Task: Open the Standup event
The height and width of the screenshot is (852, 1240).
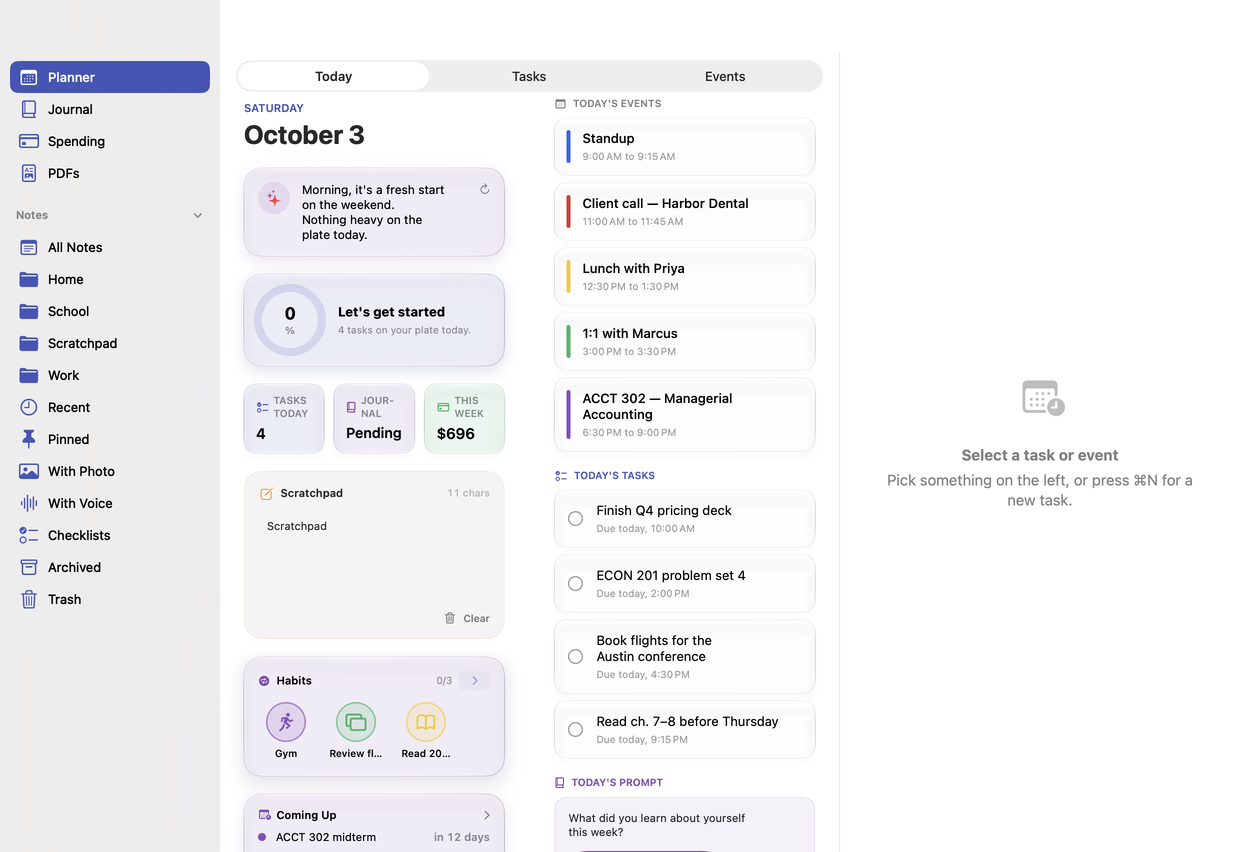Action: (x=685, y=146)
